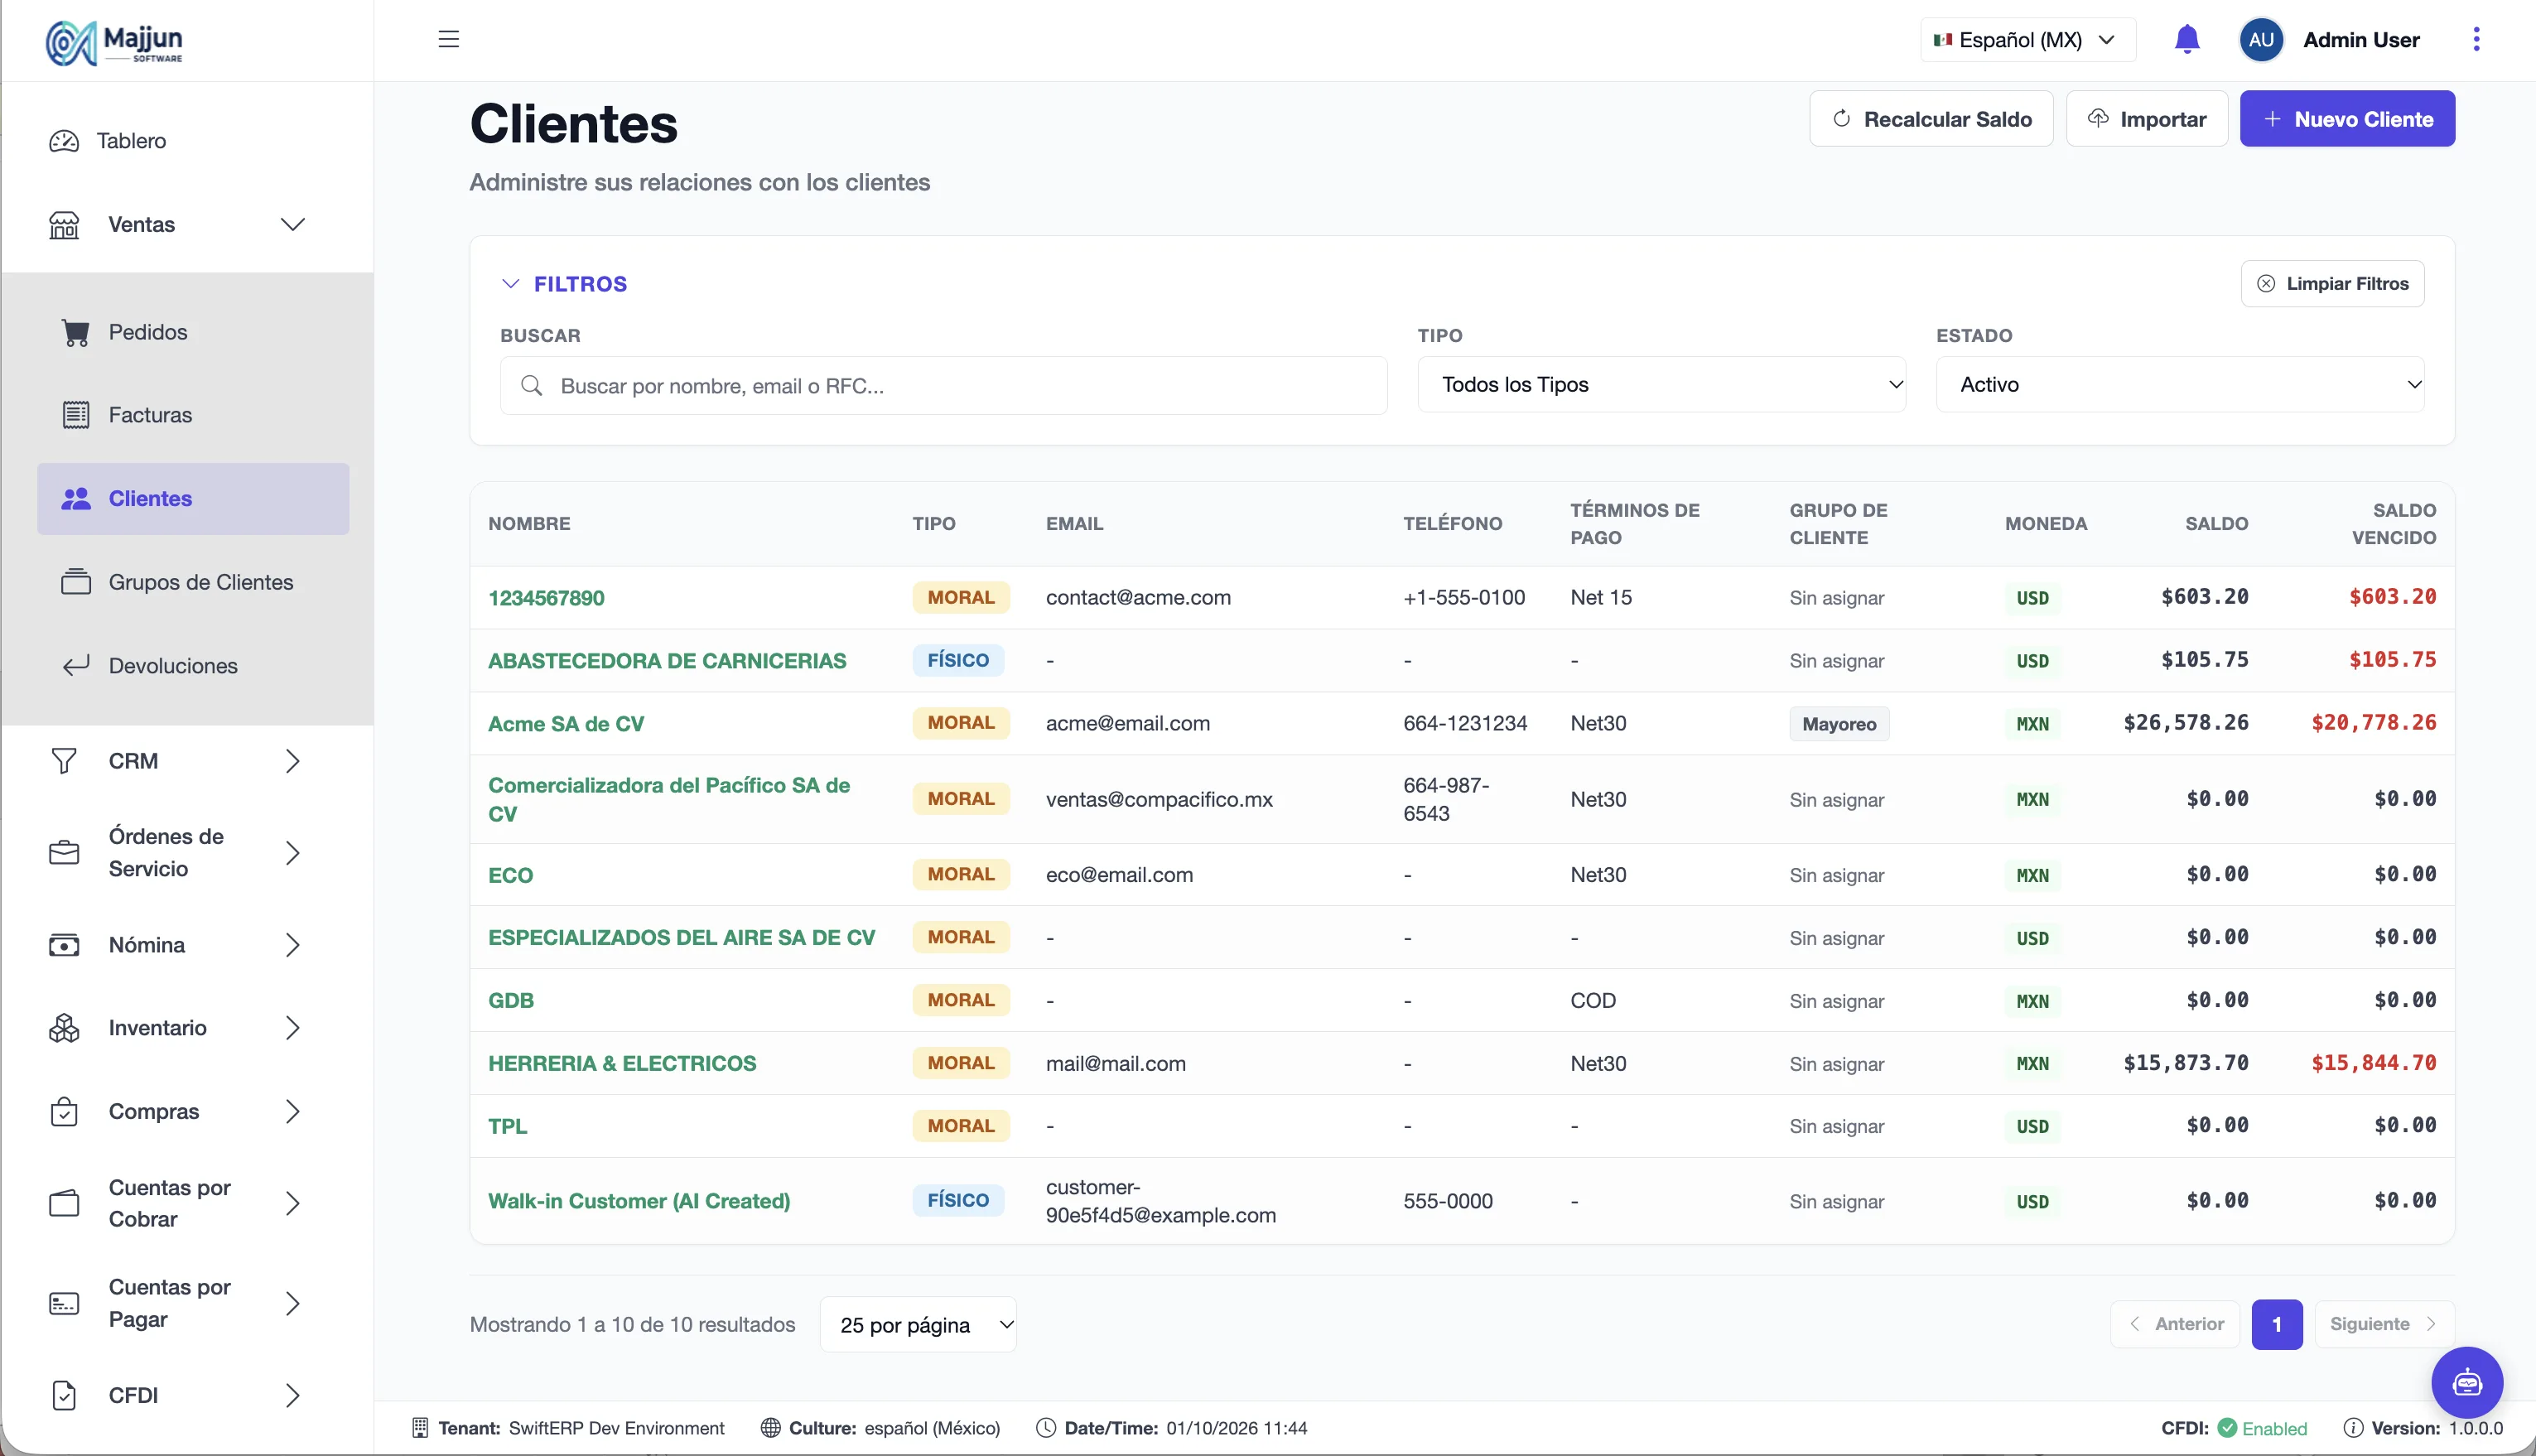
Task: Click the Devoluciones return arrow icon
Action: pyautogui.click(x=76, y=666)
